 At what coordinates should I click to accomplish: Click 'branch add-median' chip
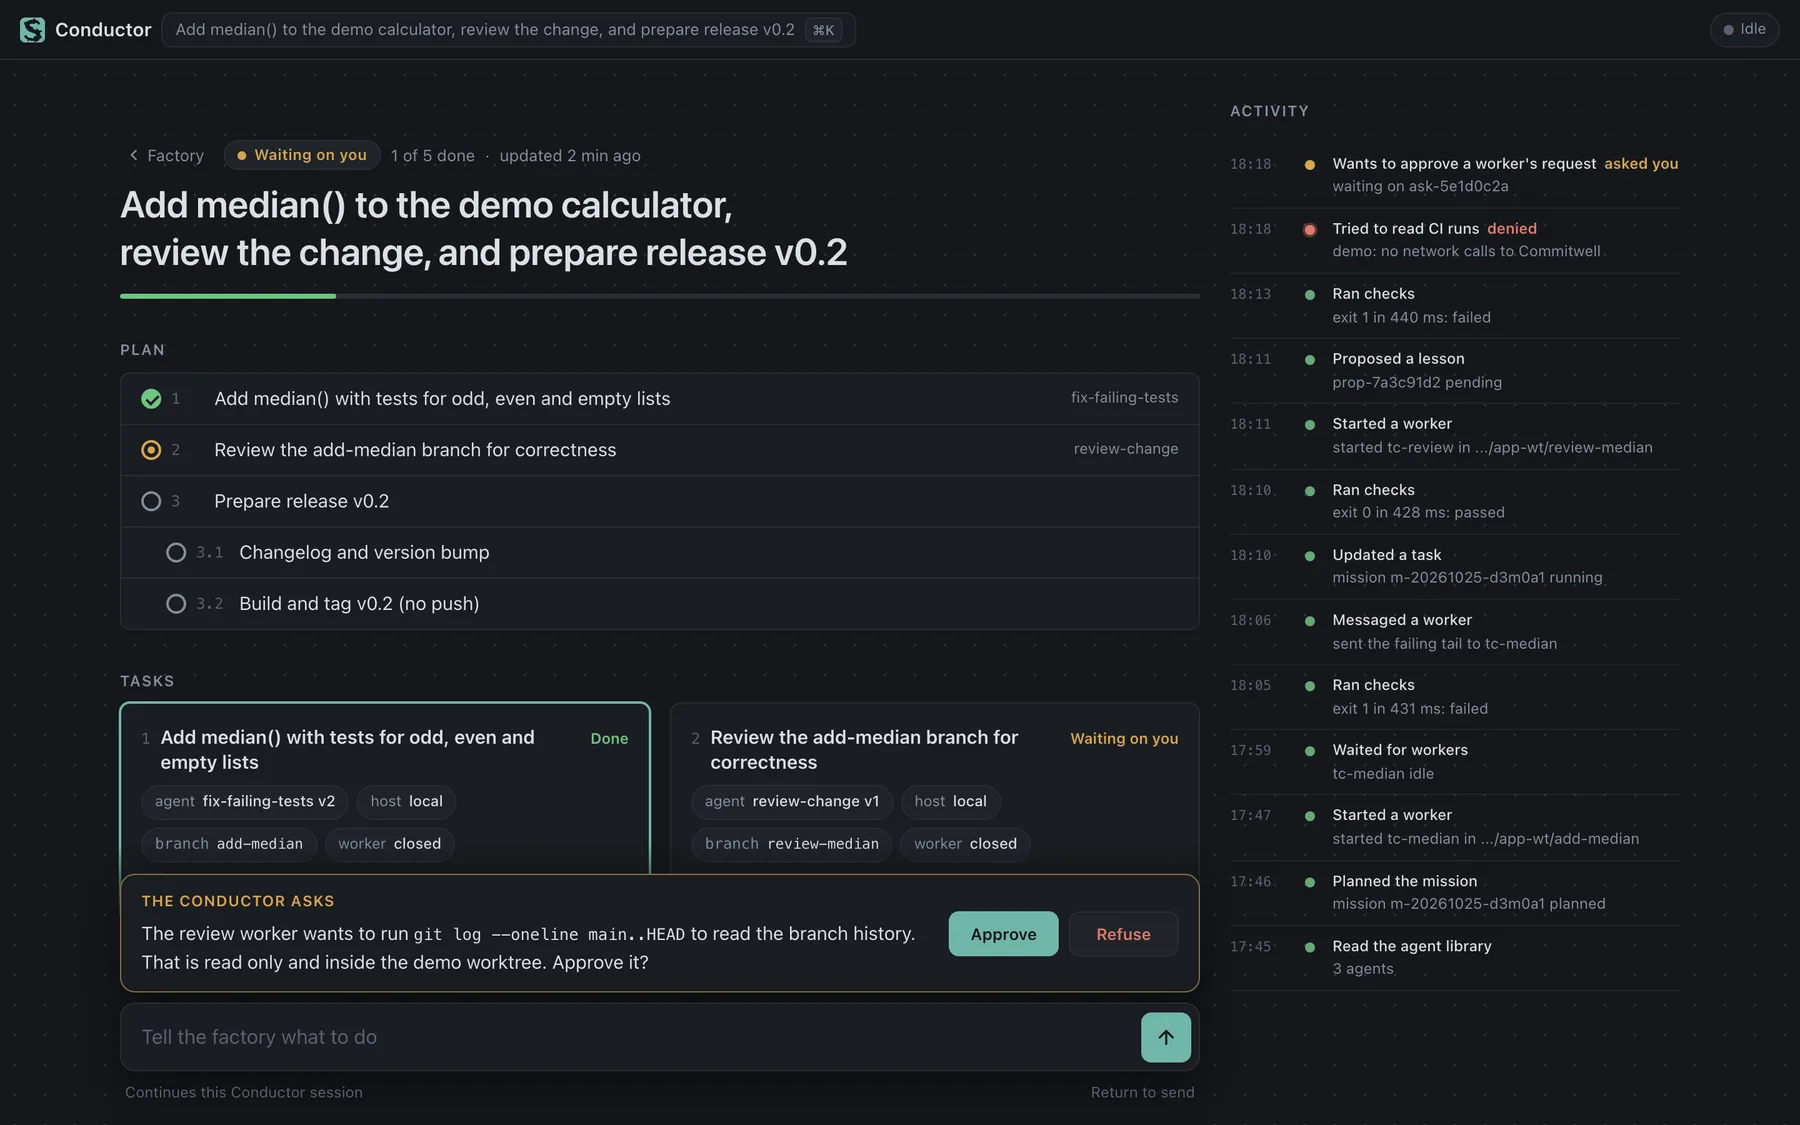click(229, 844)
